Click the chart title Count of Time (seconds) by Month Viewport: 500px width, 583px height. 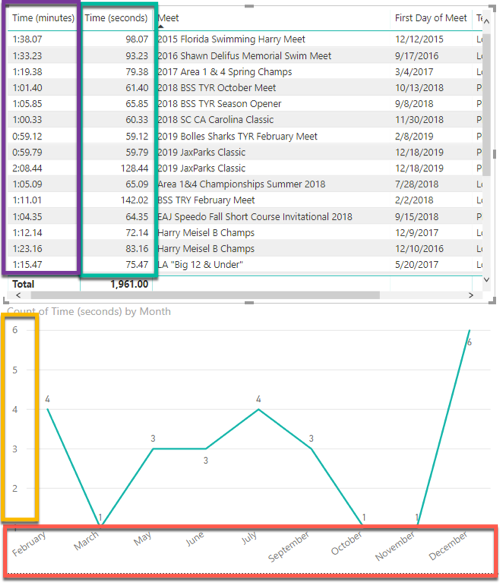89,311
